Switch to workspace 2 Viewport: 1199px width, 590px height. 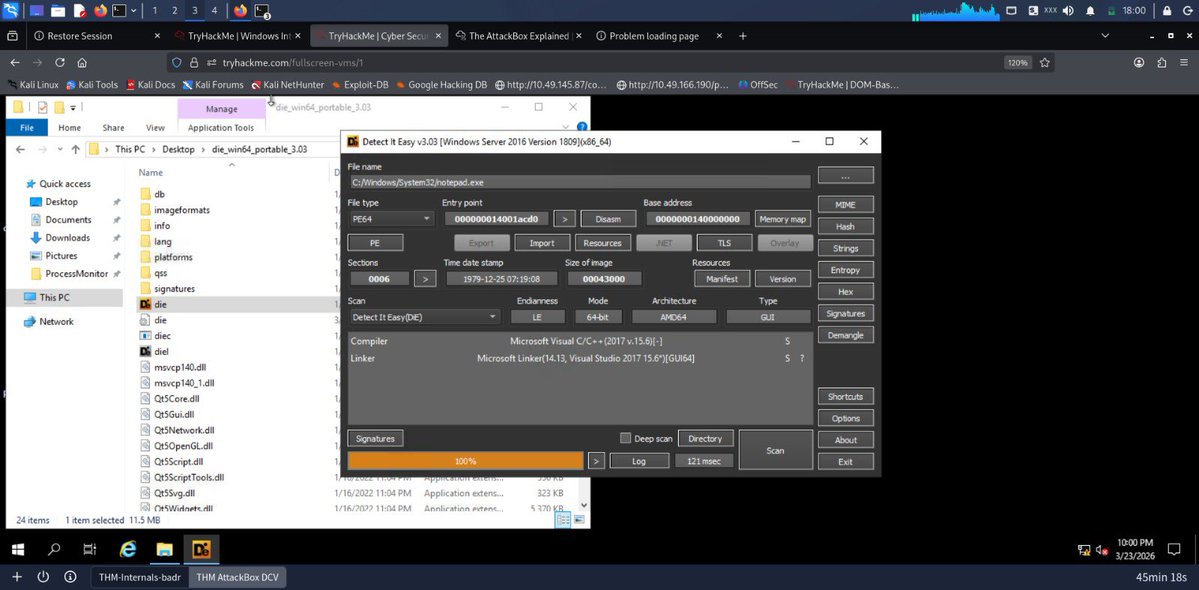click(174, 11)
